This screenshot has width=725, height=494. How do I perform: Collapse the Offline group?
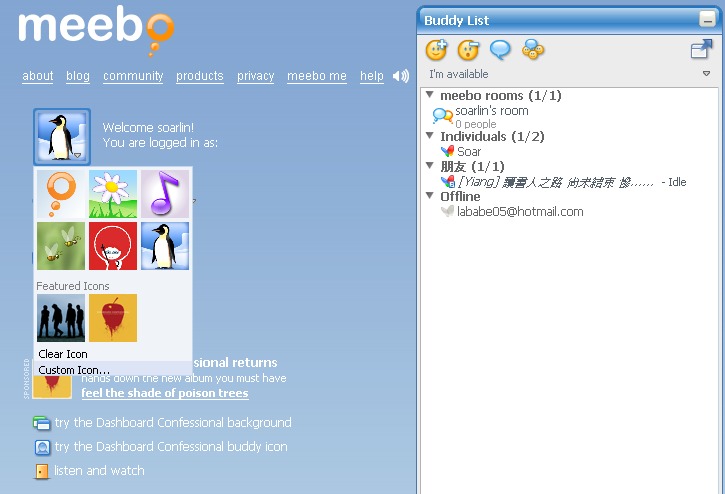[430, 195]
